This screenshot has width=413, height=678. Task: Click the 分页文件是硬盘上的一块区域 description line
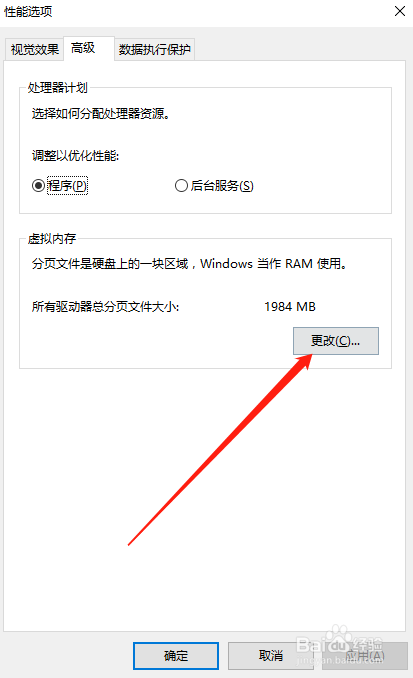click(x=189, y=263)
